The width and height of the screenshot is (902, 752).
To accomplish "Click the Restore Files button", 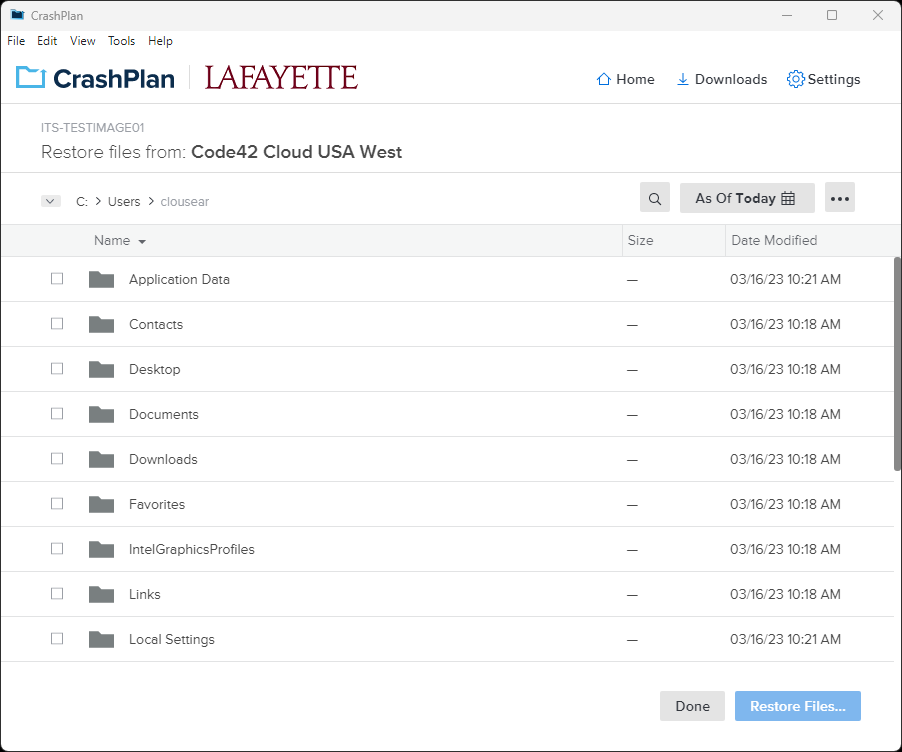I will pos(797,706).
